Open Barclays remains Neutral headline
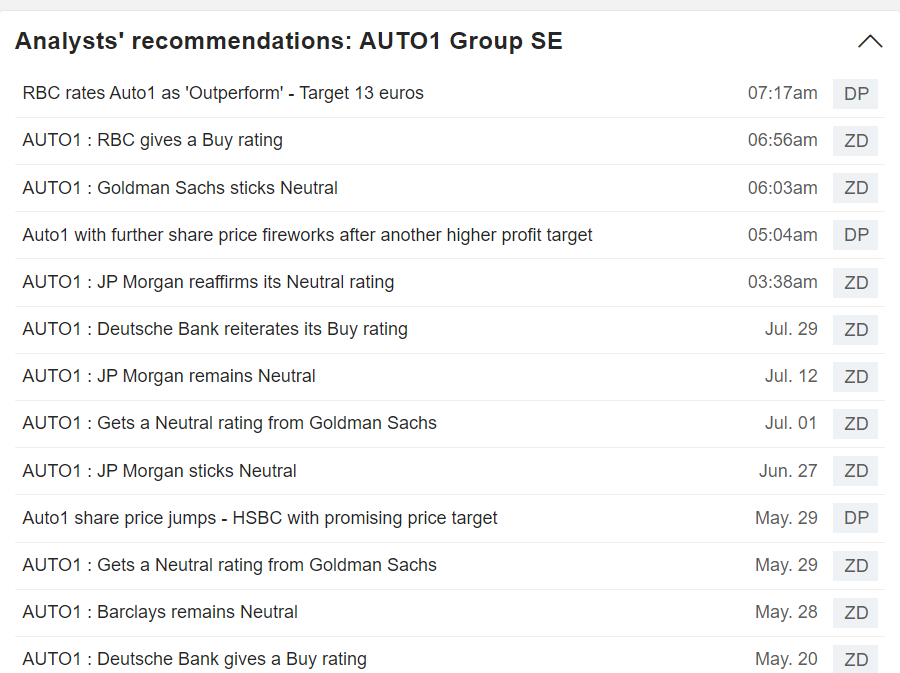900x673 pixels. [160, 612]
